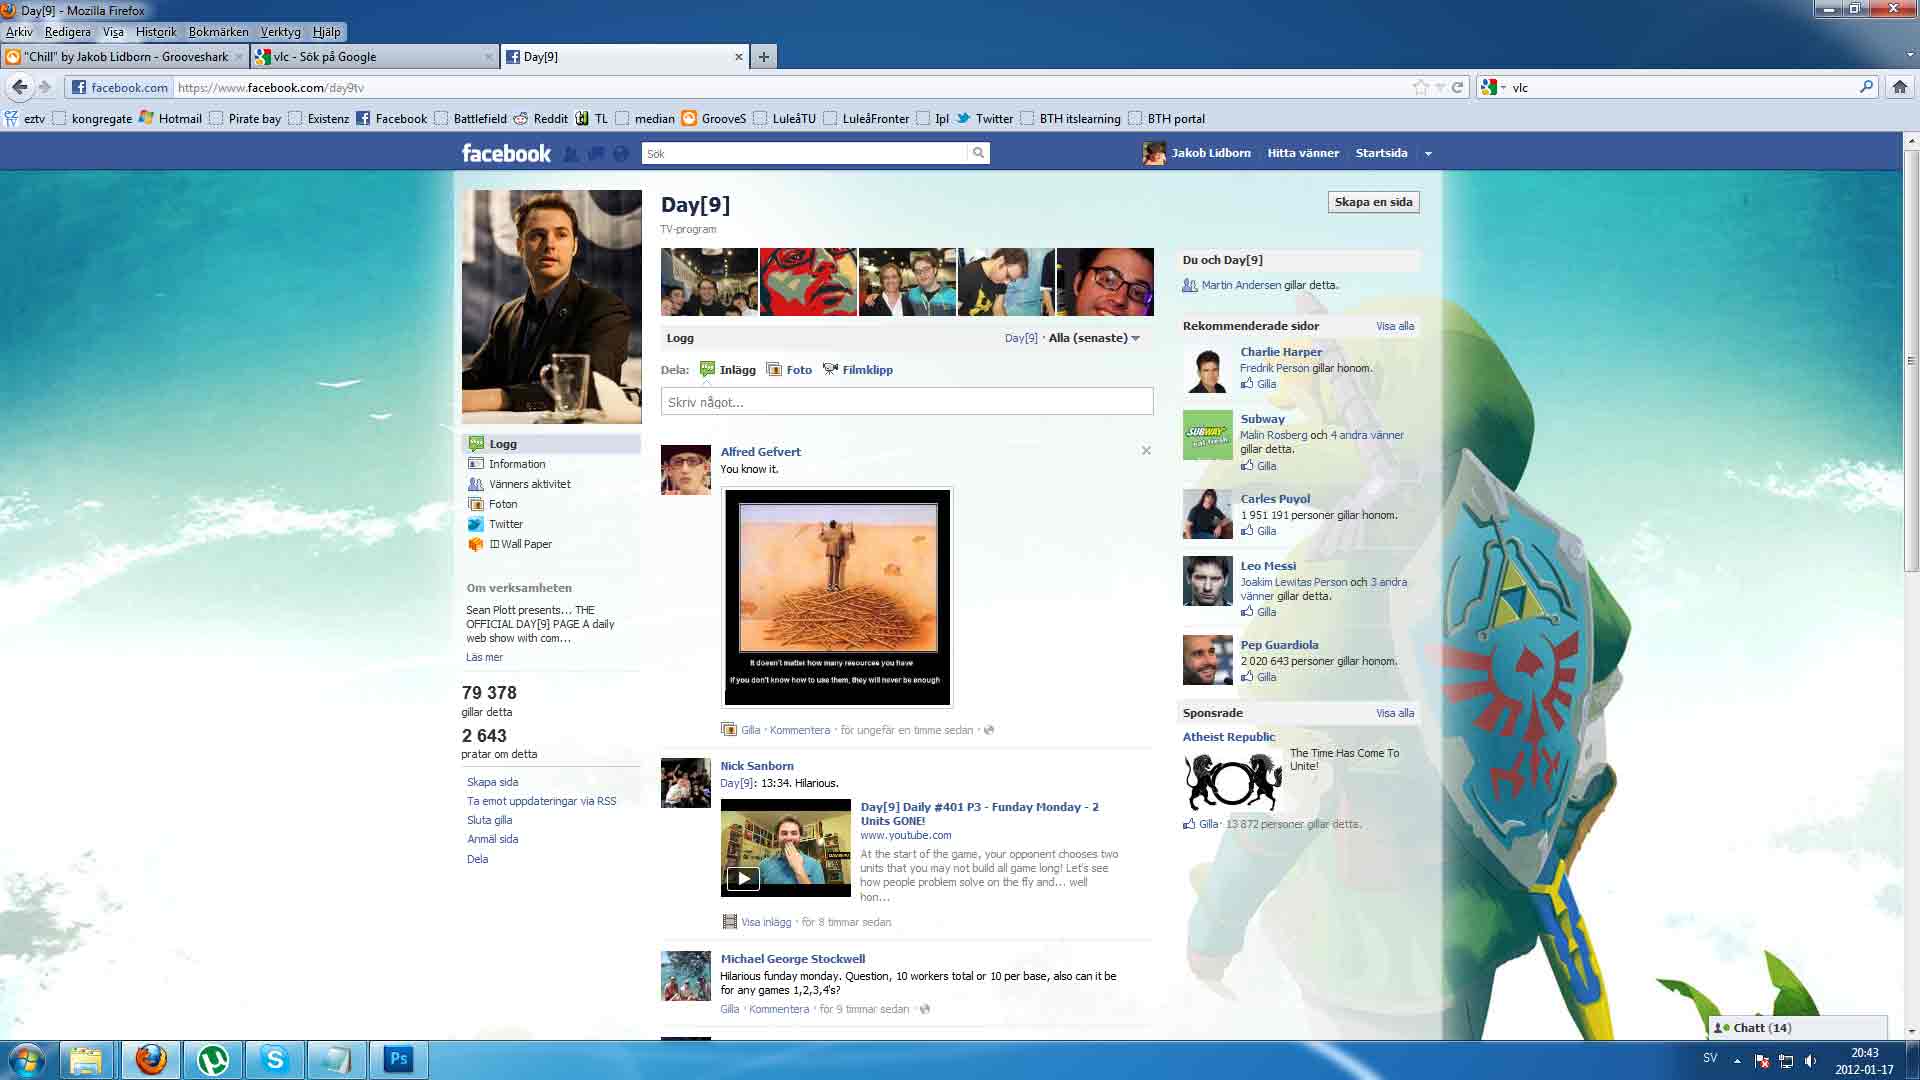Click the Facebook search magnifier button
The image size is (1920, 1080).
coord(978,153)
